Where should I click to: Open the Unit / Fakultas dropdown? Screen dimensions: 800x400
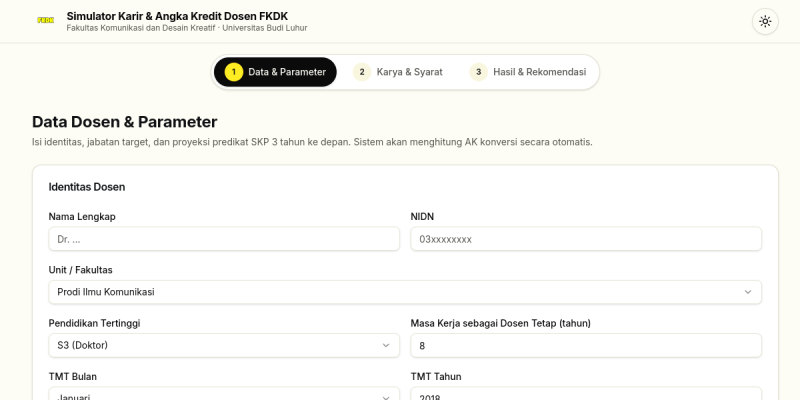click(405, 292)
